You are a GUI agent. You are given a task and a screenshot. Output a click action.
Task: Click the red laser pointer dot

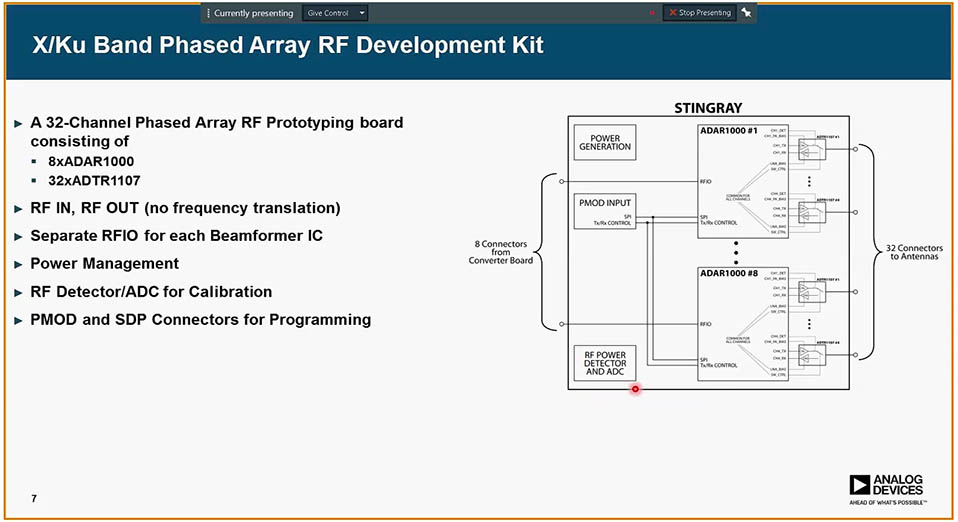click(635, 389)
